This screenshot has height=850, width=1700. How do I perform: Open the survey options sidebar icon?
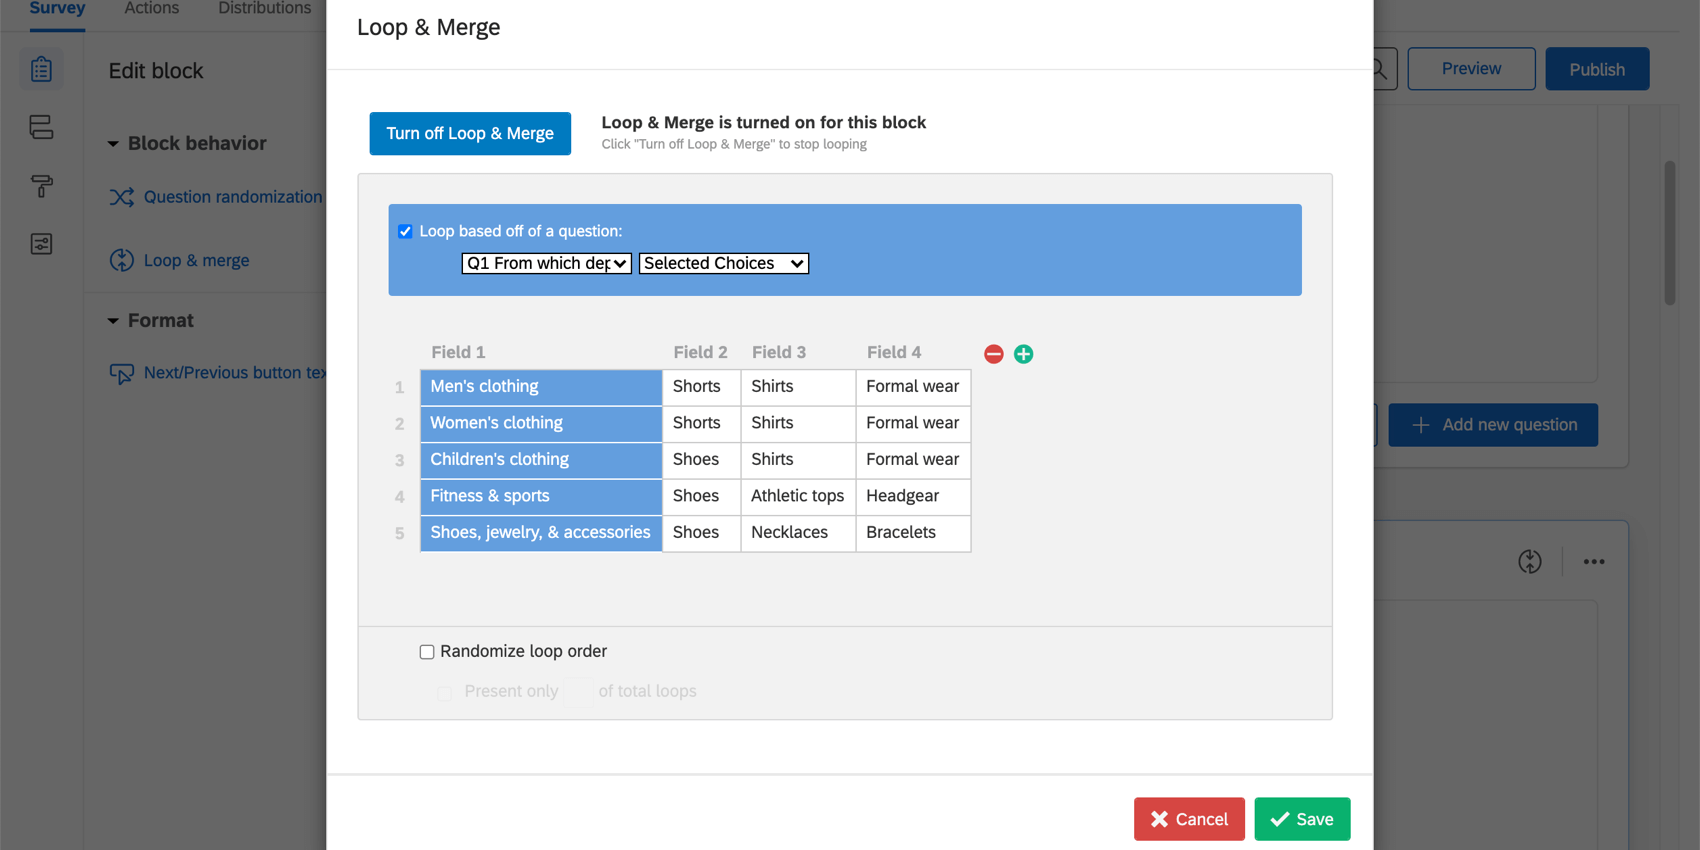click(41, 244)
